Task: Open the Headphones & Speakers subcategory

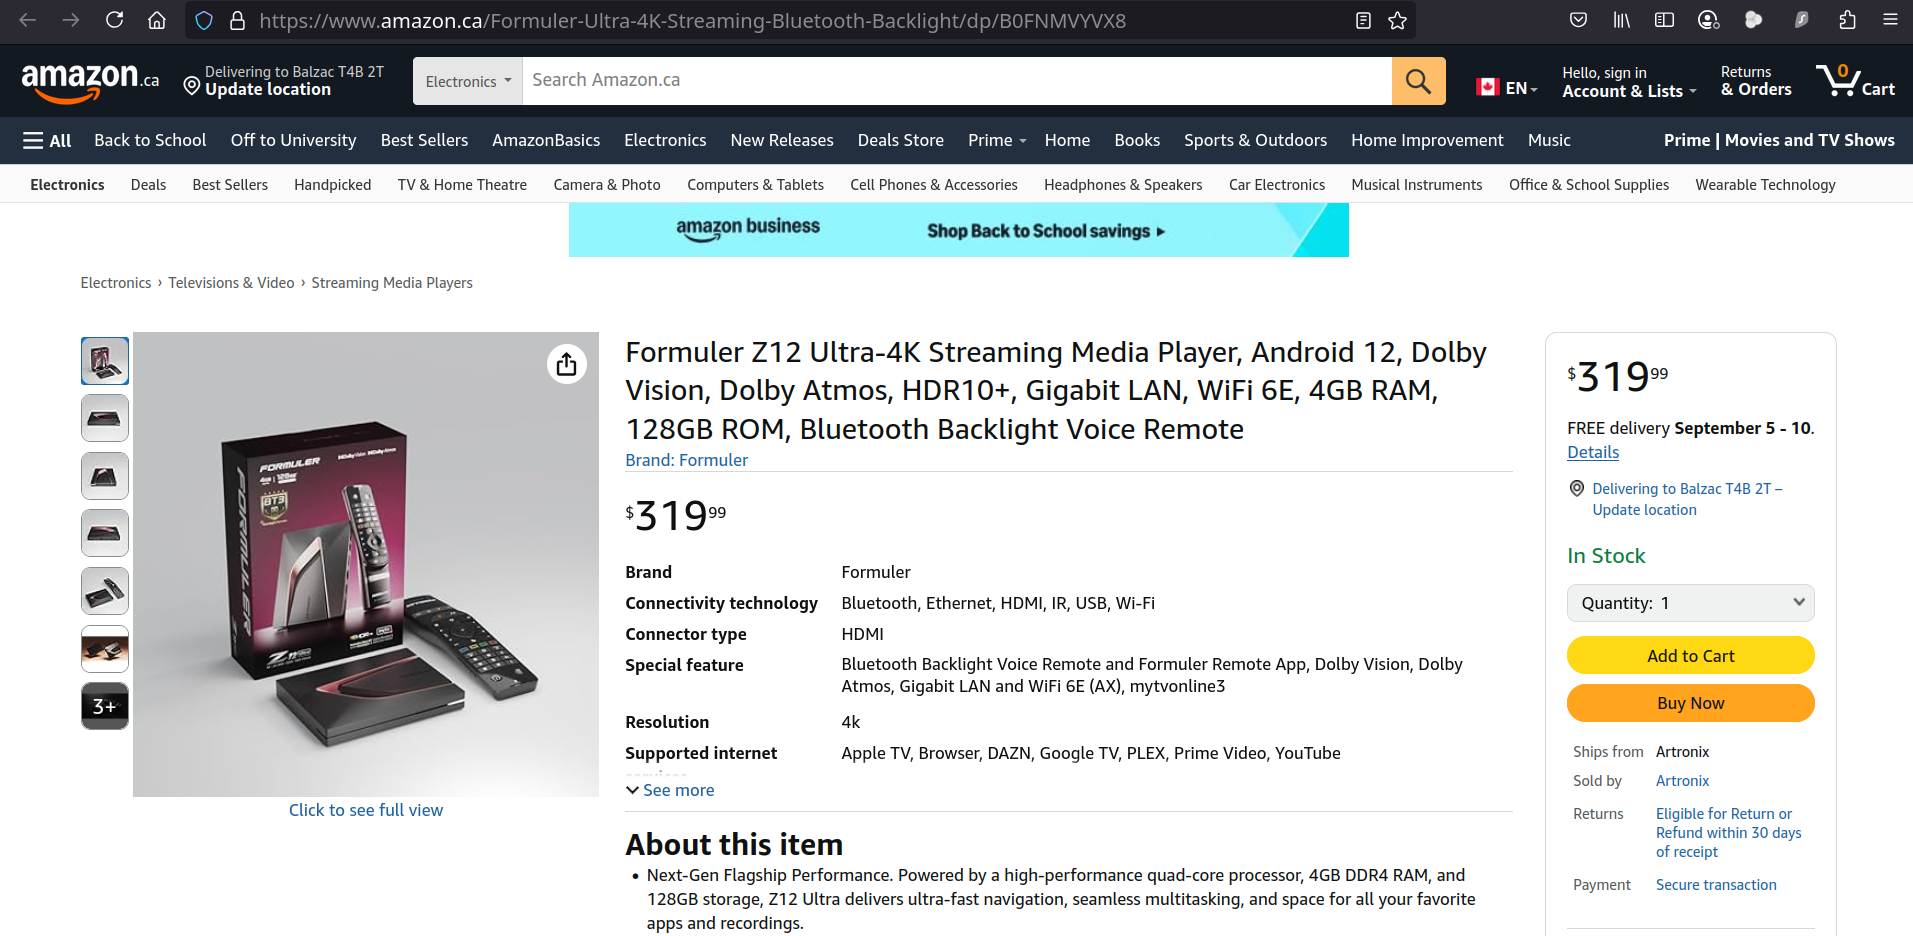Action: click(1123, 185)
